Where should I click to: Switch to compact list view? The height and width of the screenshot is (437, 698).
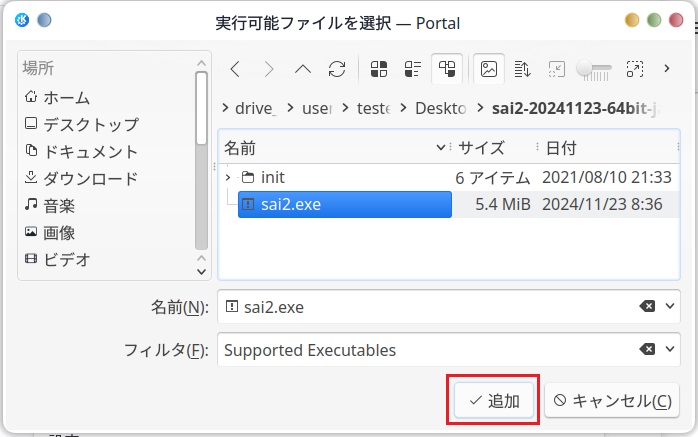tap(413, 69)
